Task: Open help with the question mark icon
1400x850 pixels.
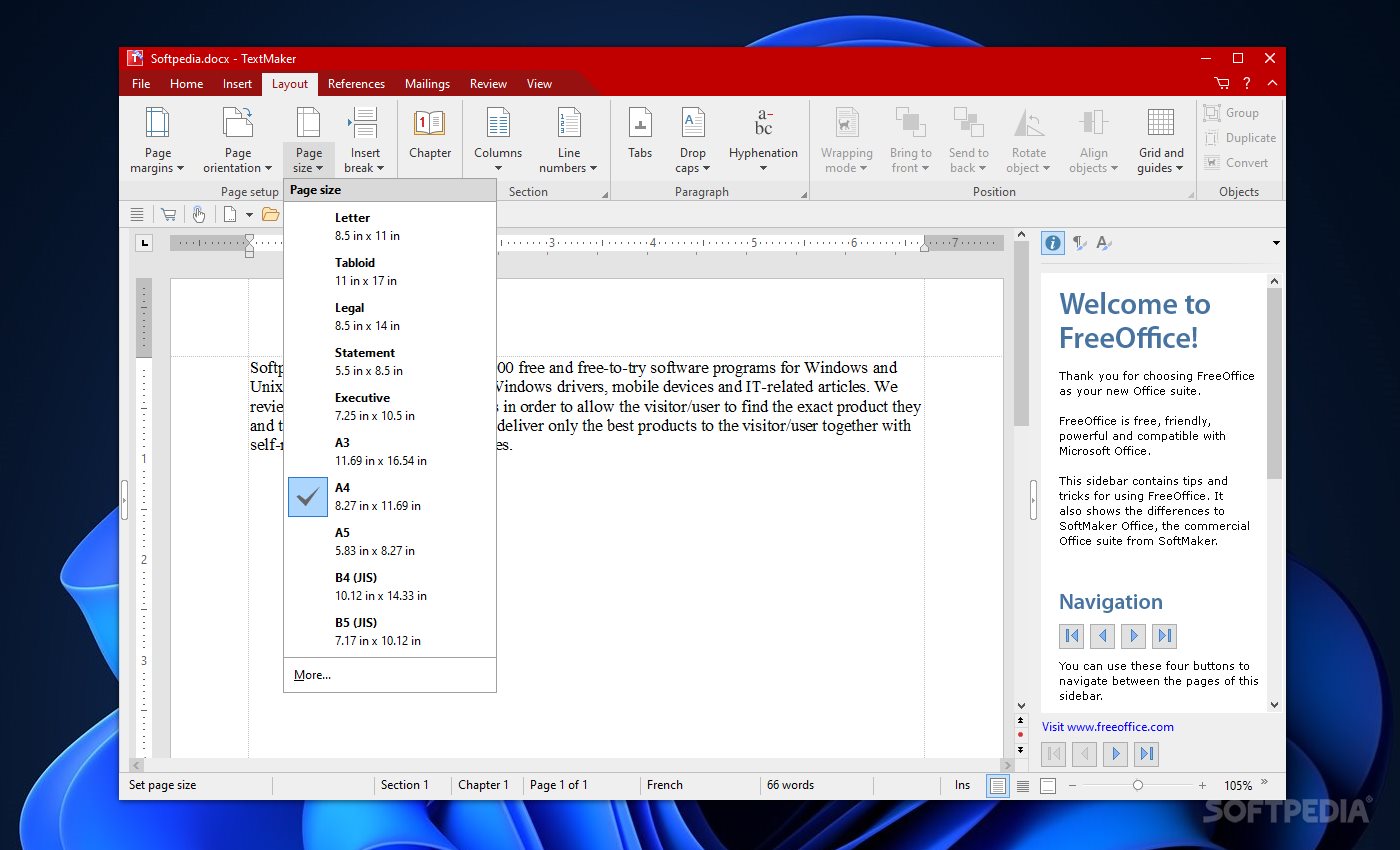Action: [x=1247, y=84]
